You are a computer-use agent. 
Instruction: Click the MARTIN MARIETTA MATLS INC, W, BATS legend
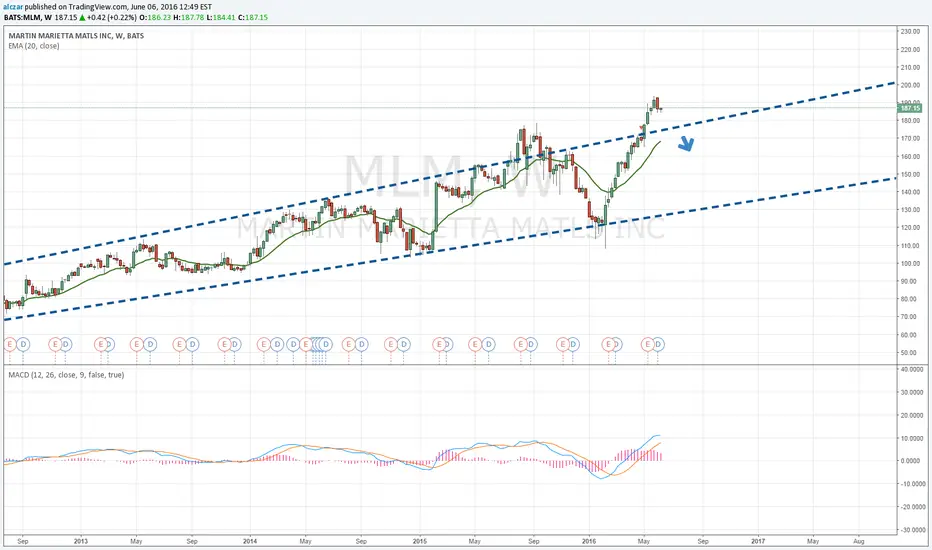point(76,36)
